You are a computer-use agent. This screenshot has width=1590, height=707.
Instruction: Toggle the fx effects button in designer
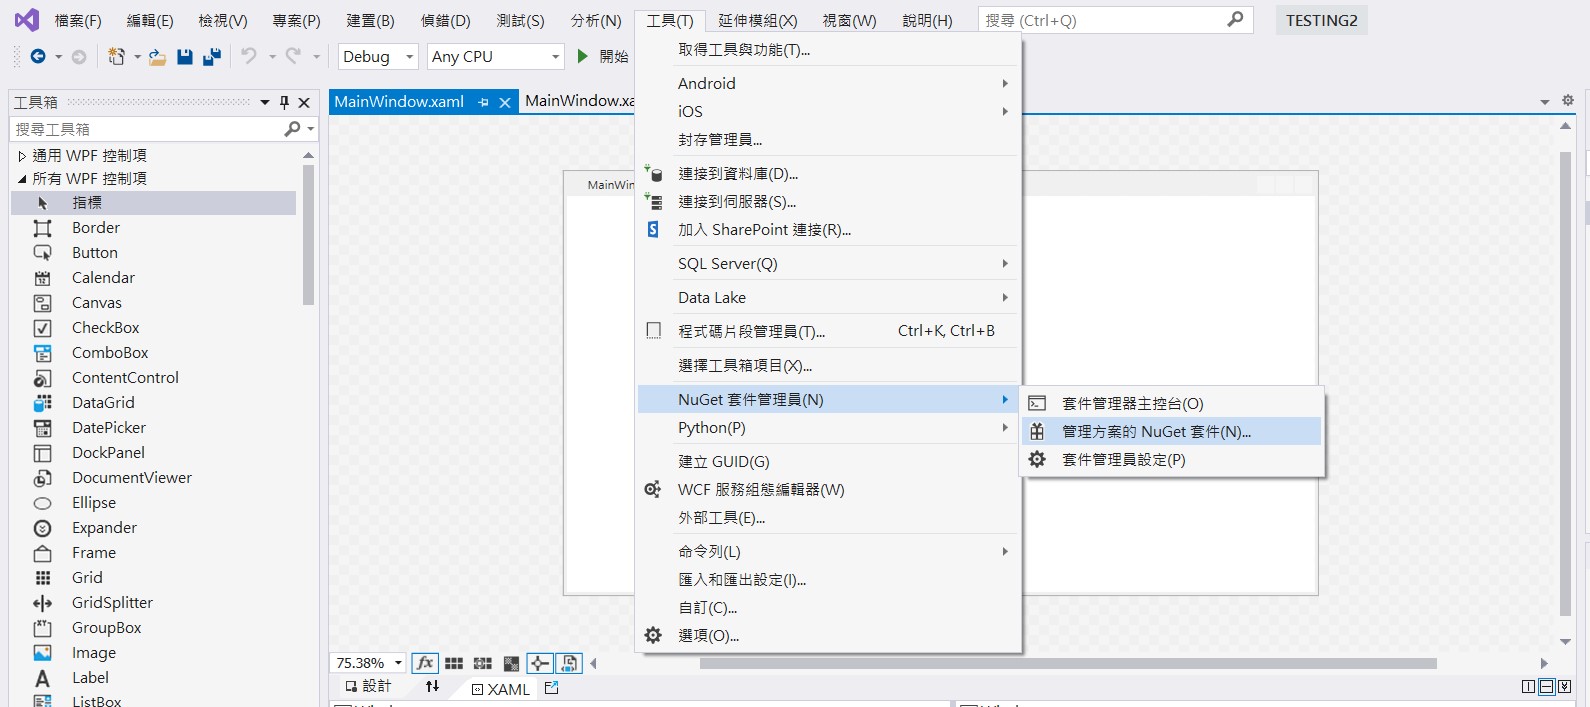pyautogui.click(x=425, y=663)
